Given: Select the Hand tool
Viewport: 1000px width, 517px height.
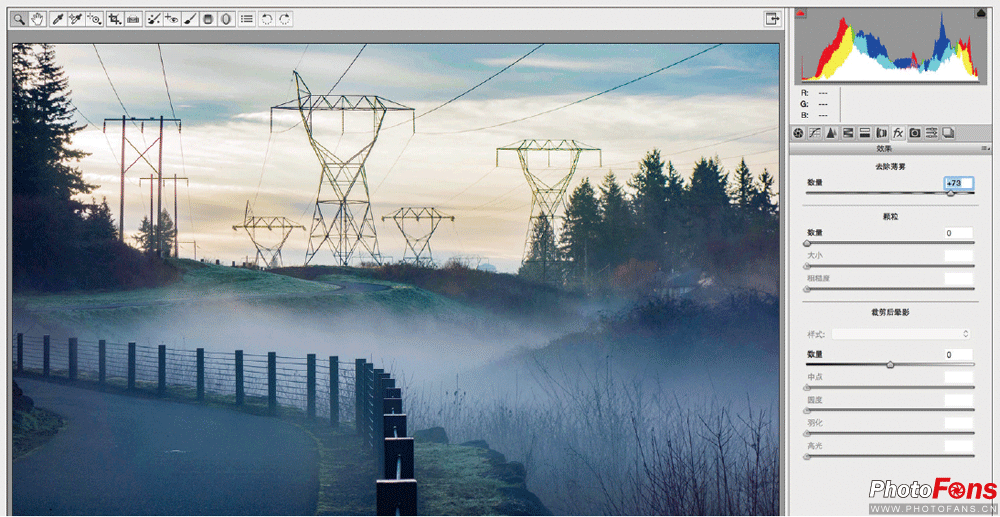Looking at the screenshot, I should click(38, 19).
